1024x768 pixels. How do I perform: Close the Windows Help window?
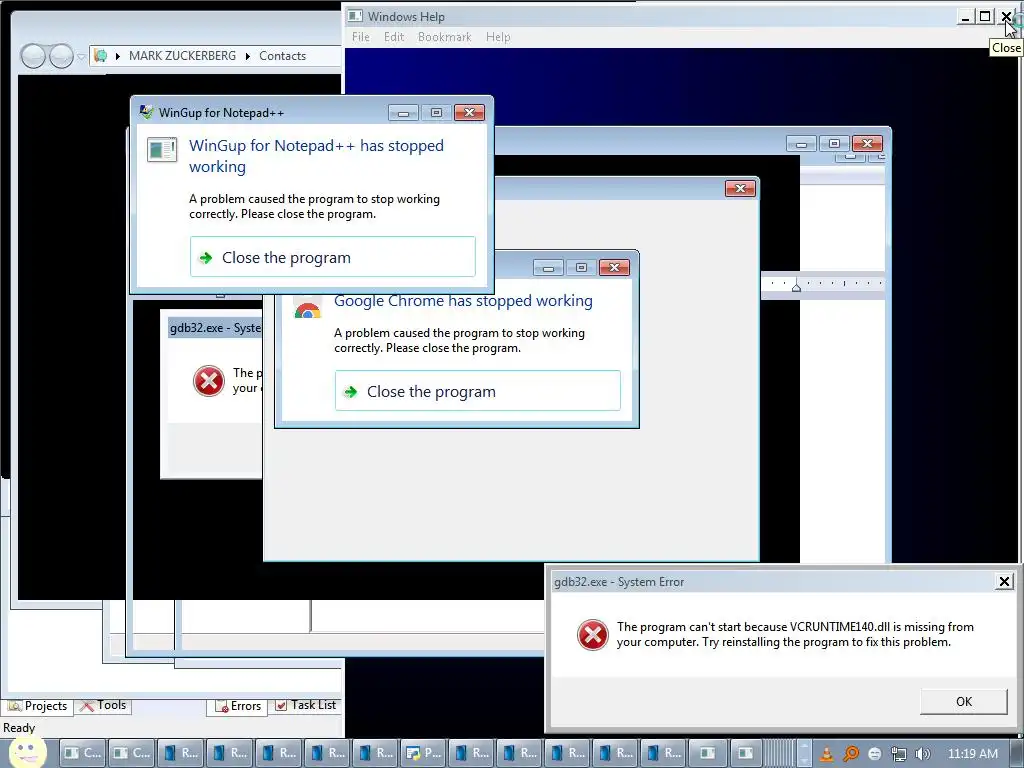point(1006,16)
